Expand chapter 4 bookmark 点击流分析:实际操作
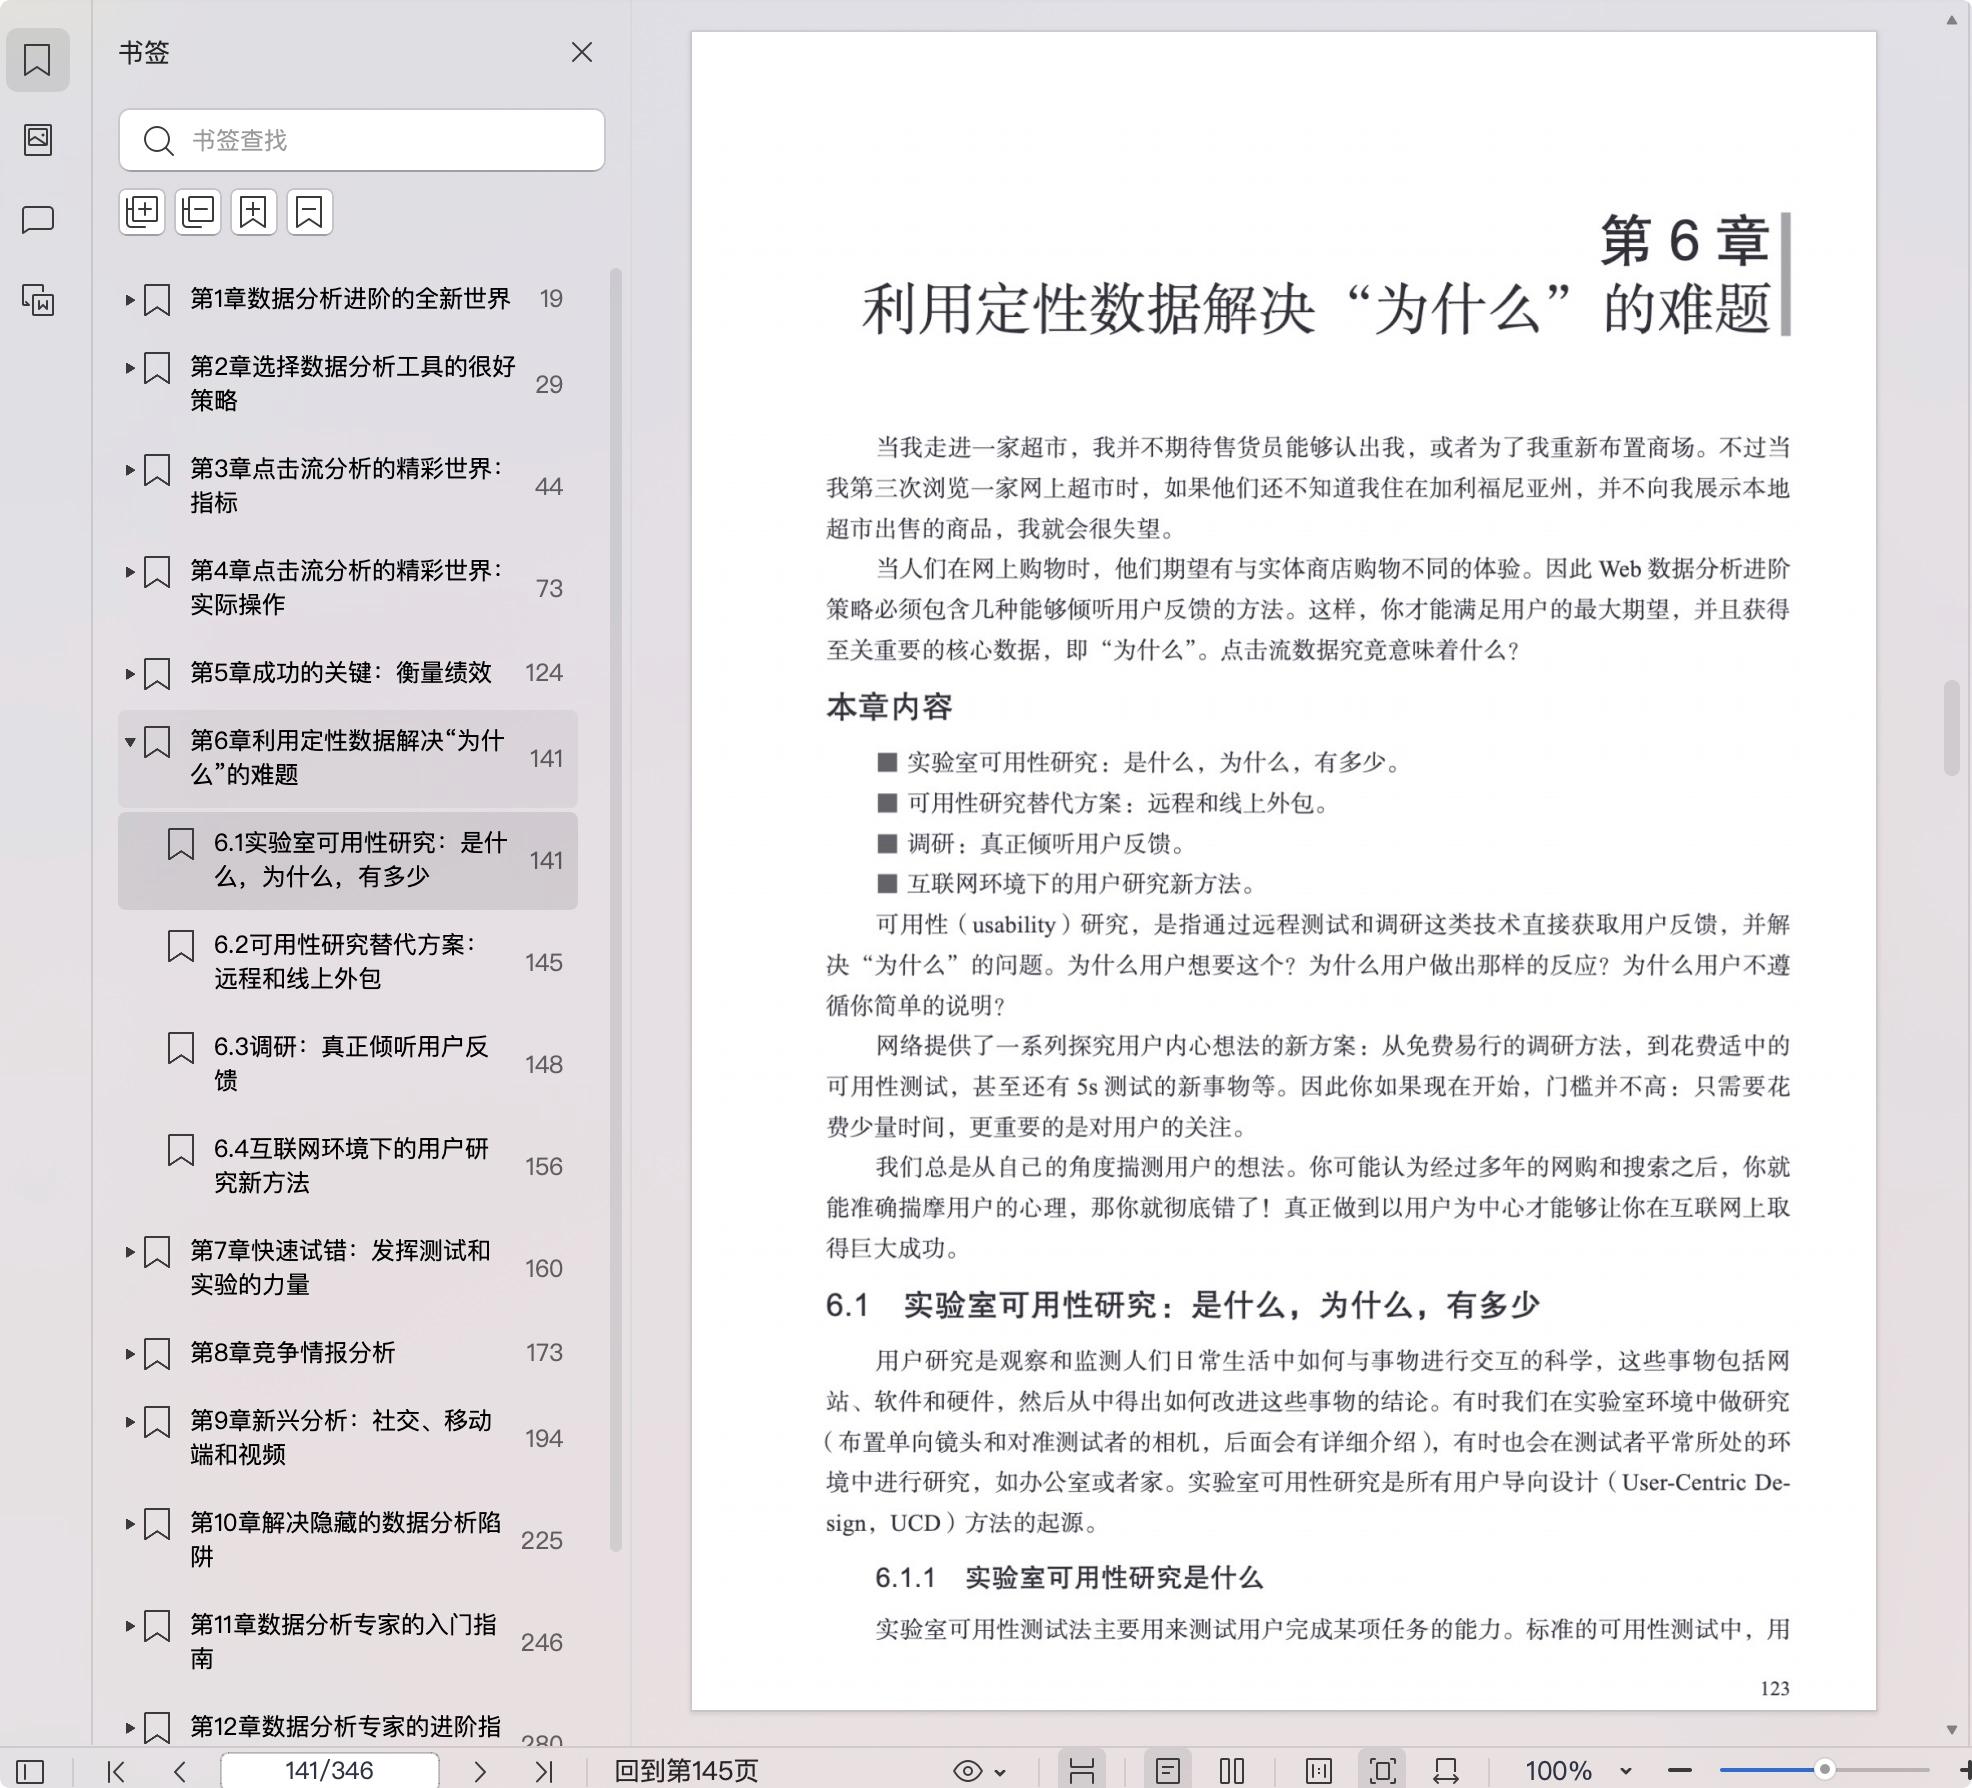 click(130, 571)
